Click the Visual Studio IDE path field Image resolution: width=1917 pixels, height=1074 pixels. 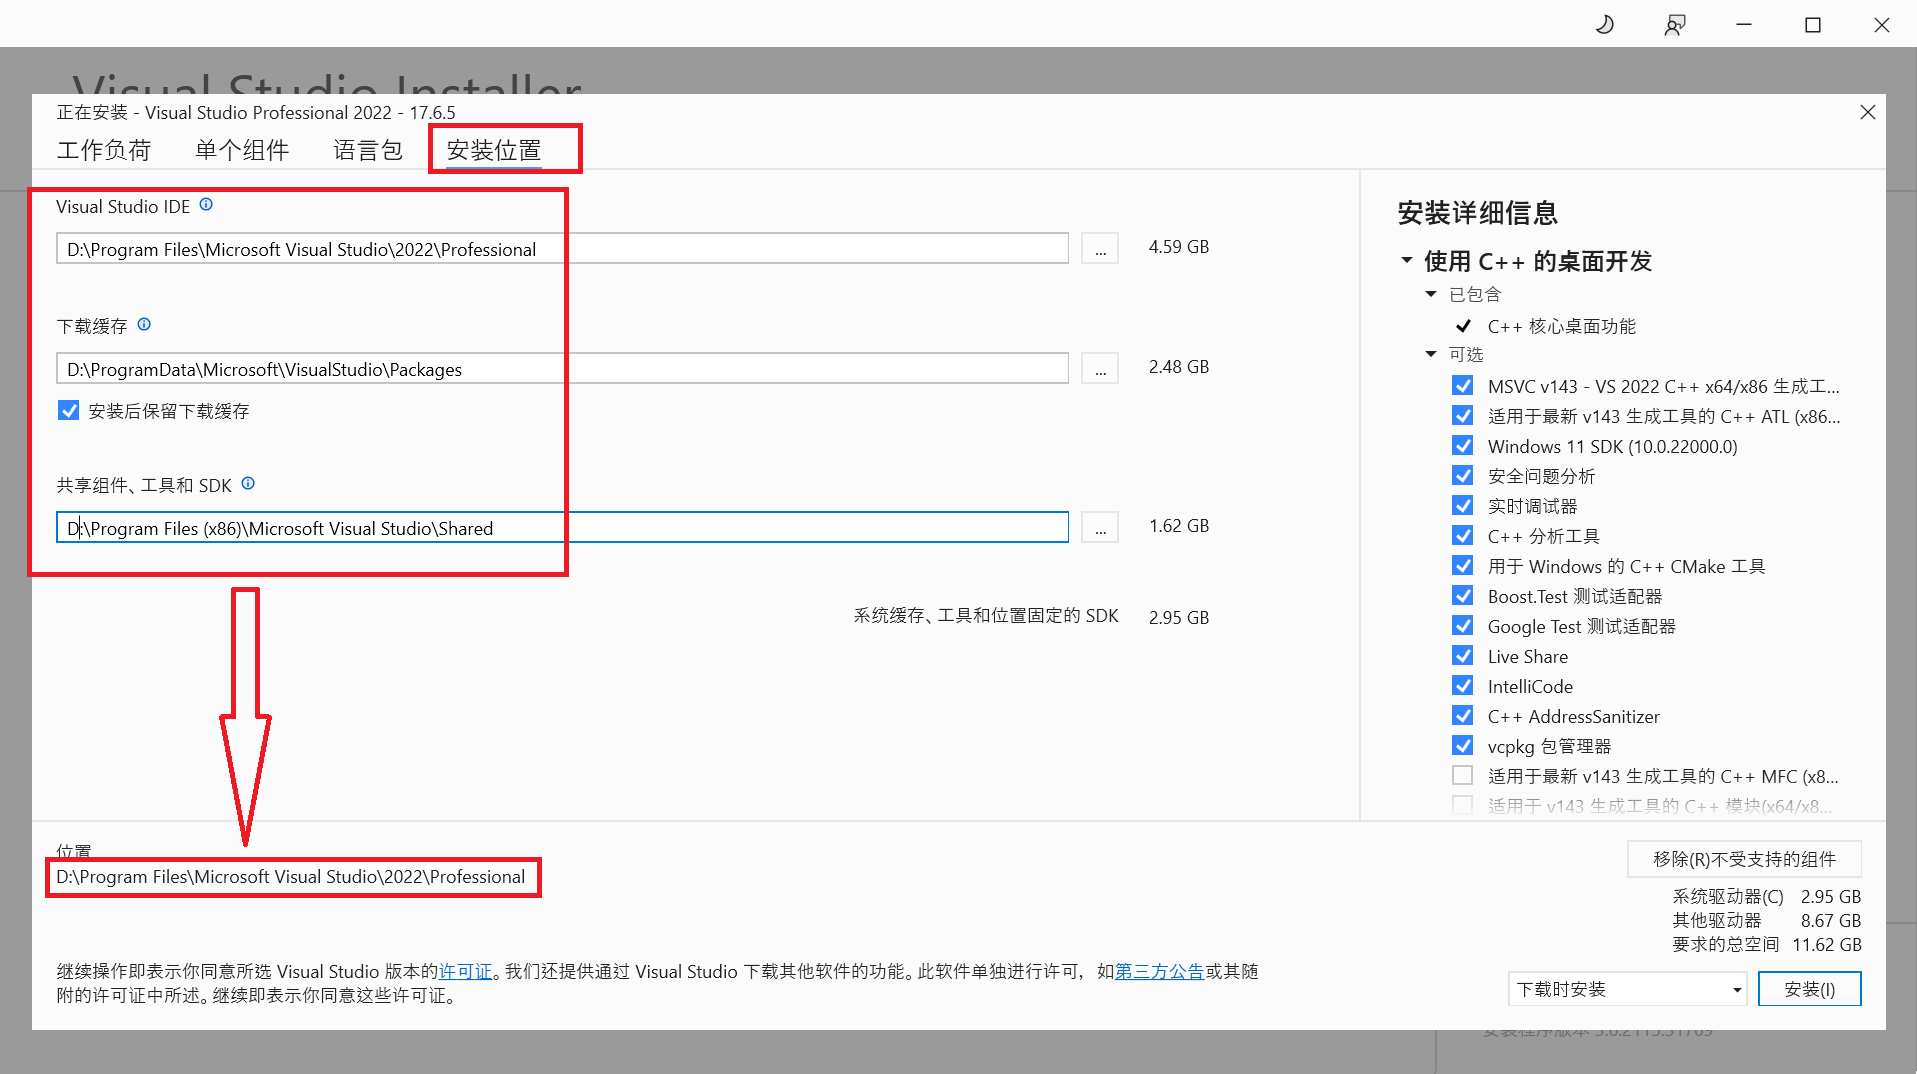click(x=562, y=249)
